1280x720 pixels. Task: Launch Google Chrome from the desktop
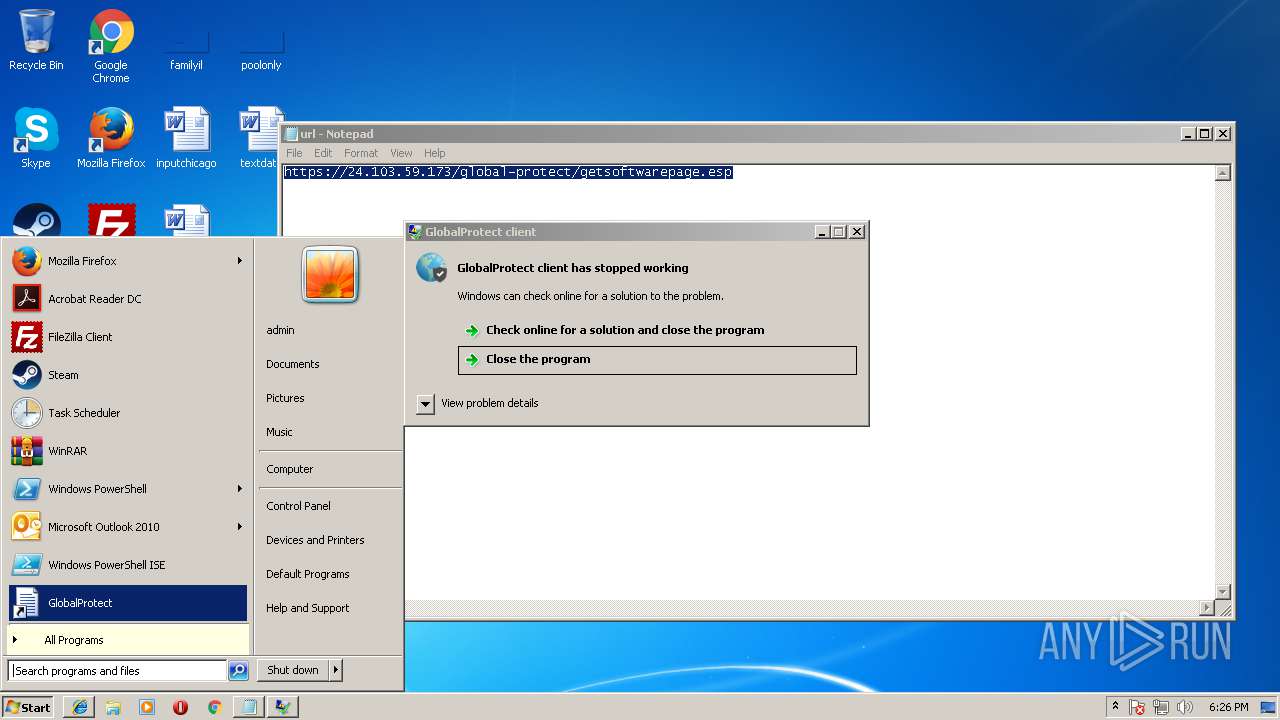[x=111, y=46]
